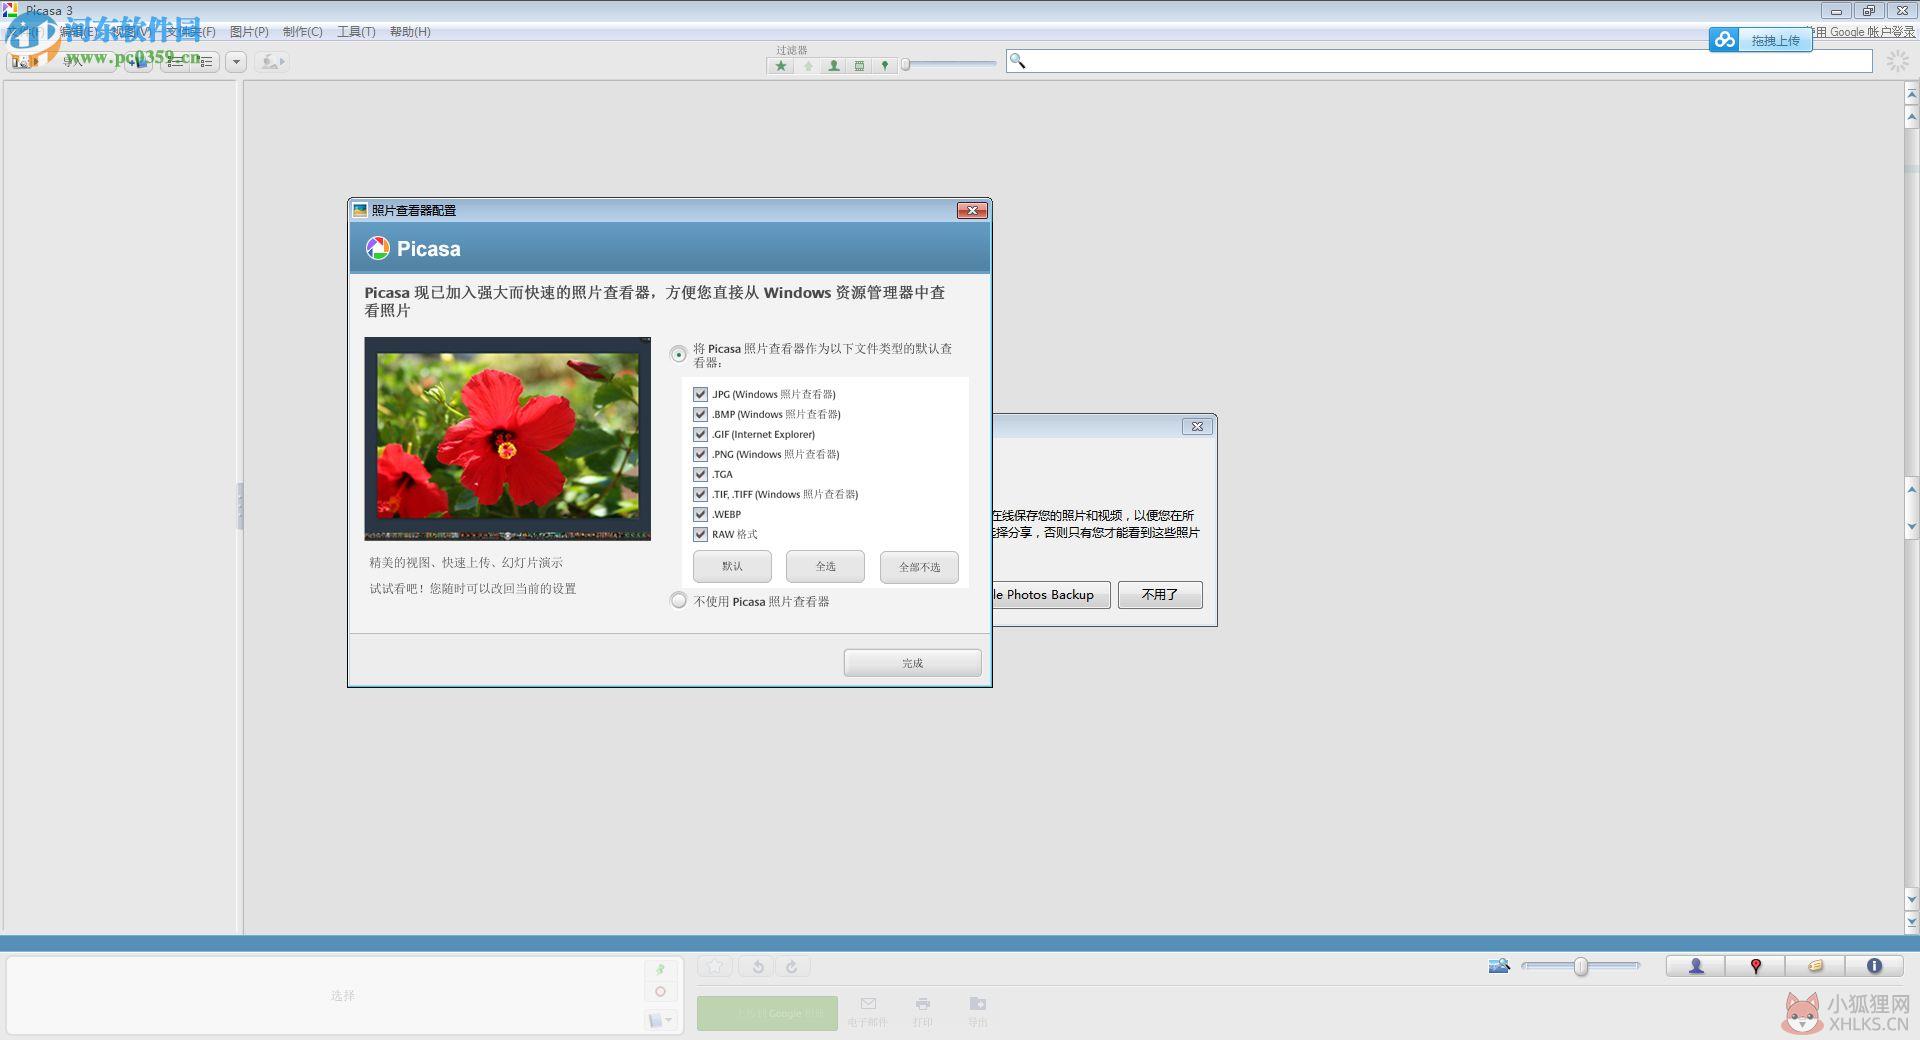The height and width of the screenshot is (1040, 1920).
Task: Open the import toolbar dropdown arrow
Action: click(x=236, y=62)
